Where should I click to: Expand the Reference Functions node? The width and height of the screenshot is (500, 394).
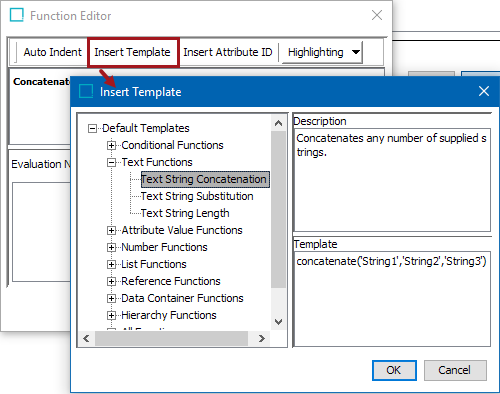[x=111, y=281]
